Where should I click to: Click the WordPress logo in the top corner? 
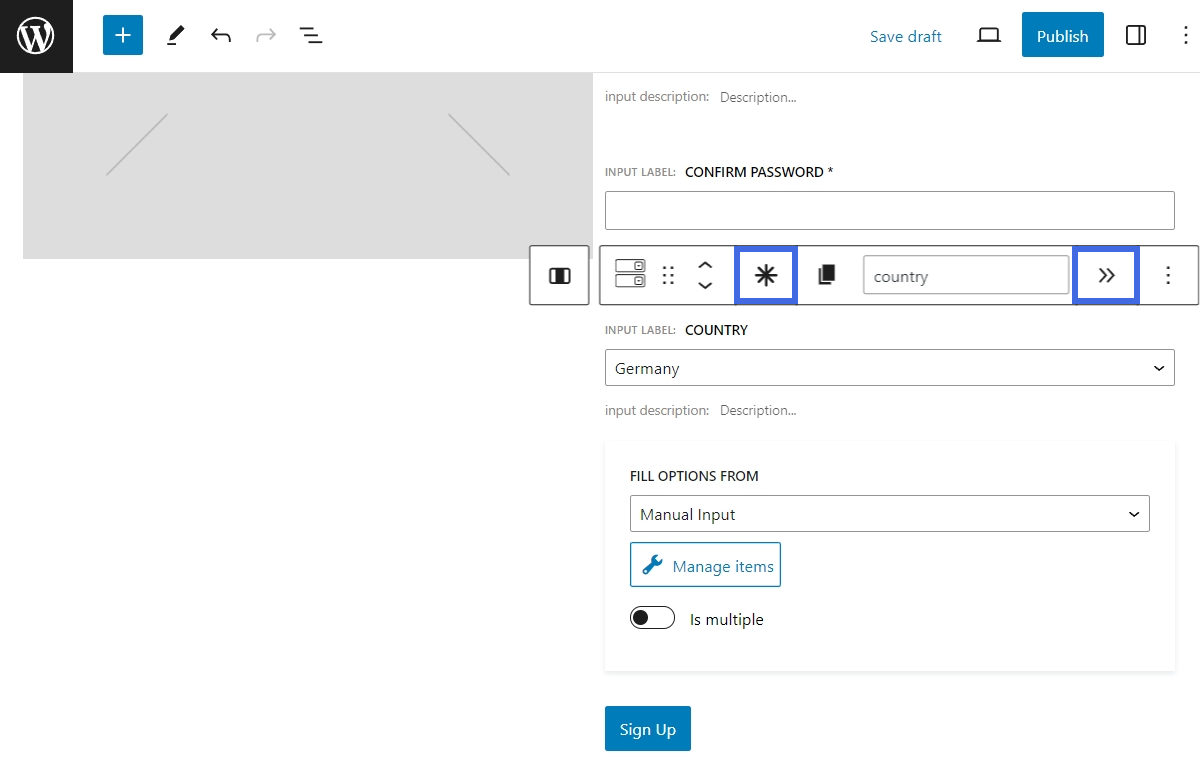(36, 35)
